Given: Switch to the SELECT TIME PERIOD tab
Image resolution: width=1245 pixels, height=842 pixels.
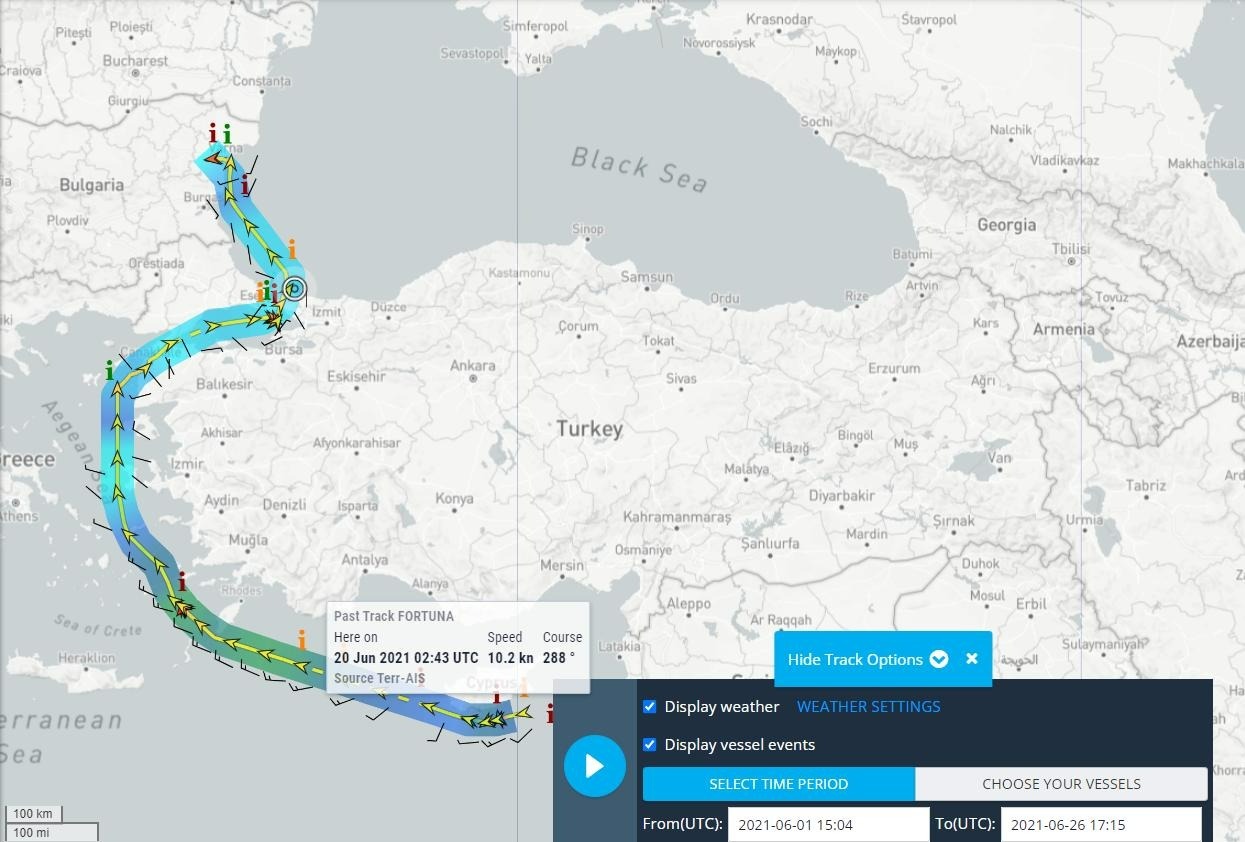Looking at the screenshot, I should (x=778, y=784).
